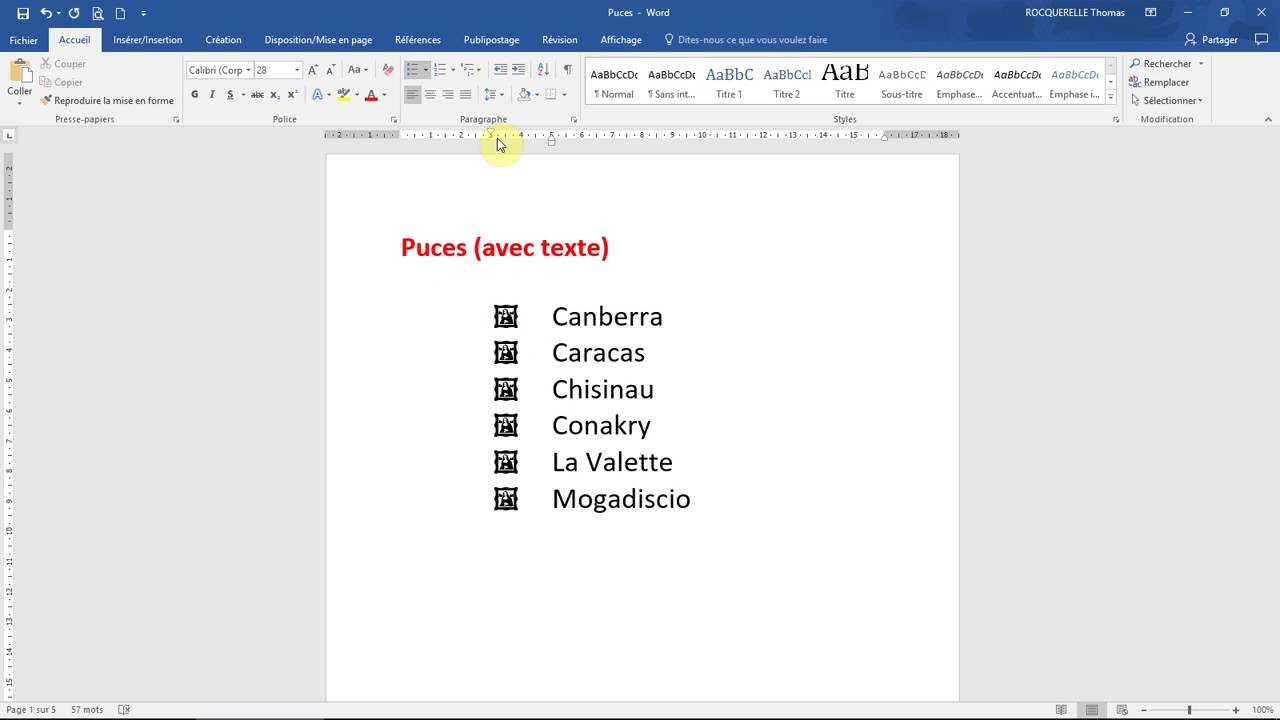The image size is (1280, 720).
Task: Toggle bullet list formatting
Action: 412,70
